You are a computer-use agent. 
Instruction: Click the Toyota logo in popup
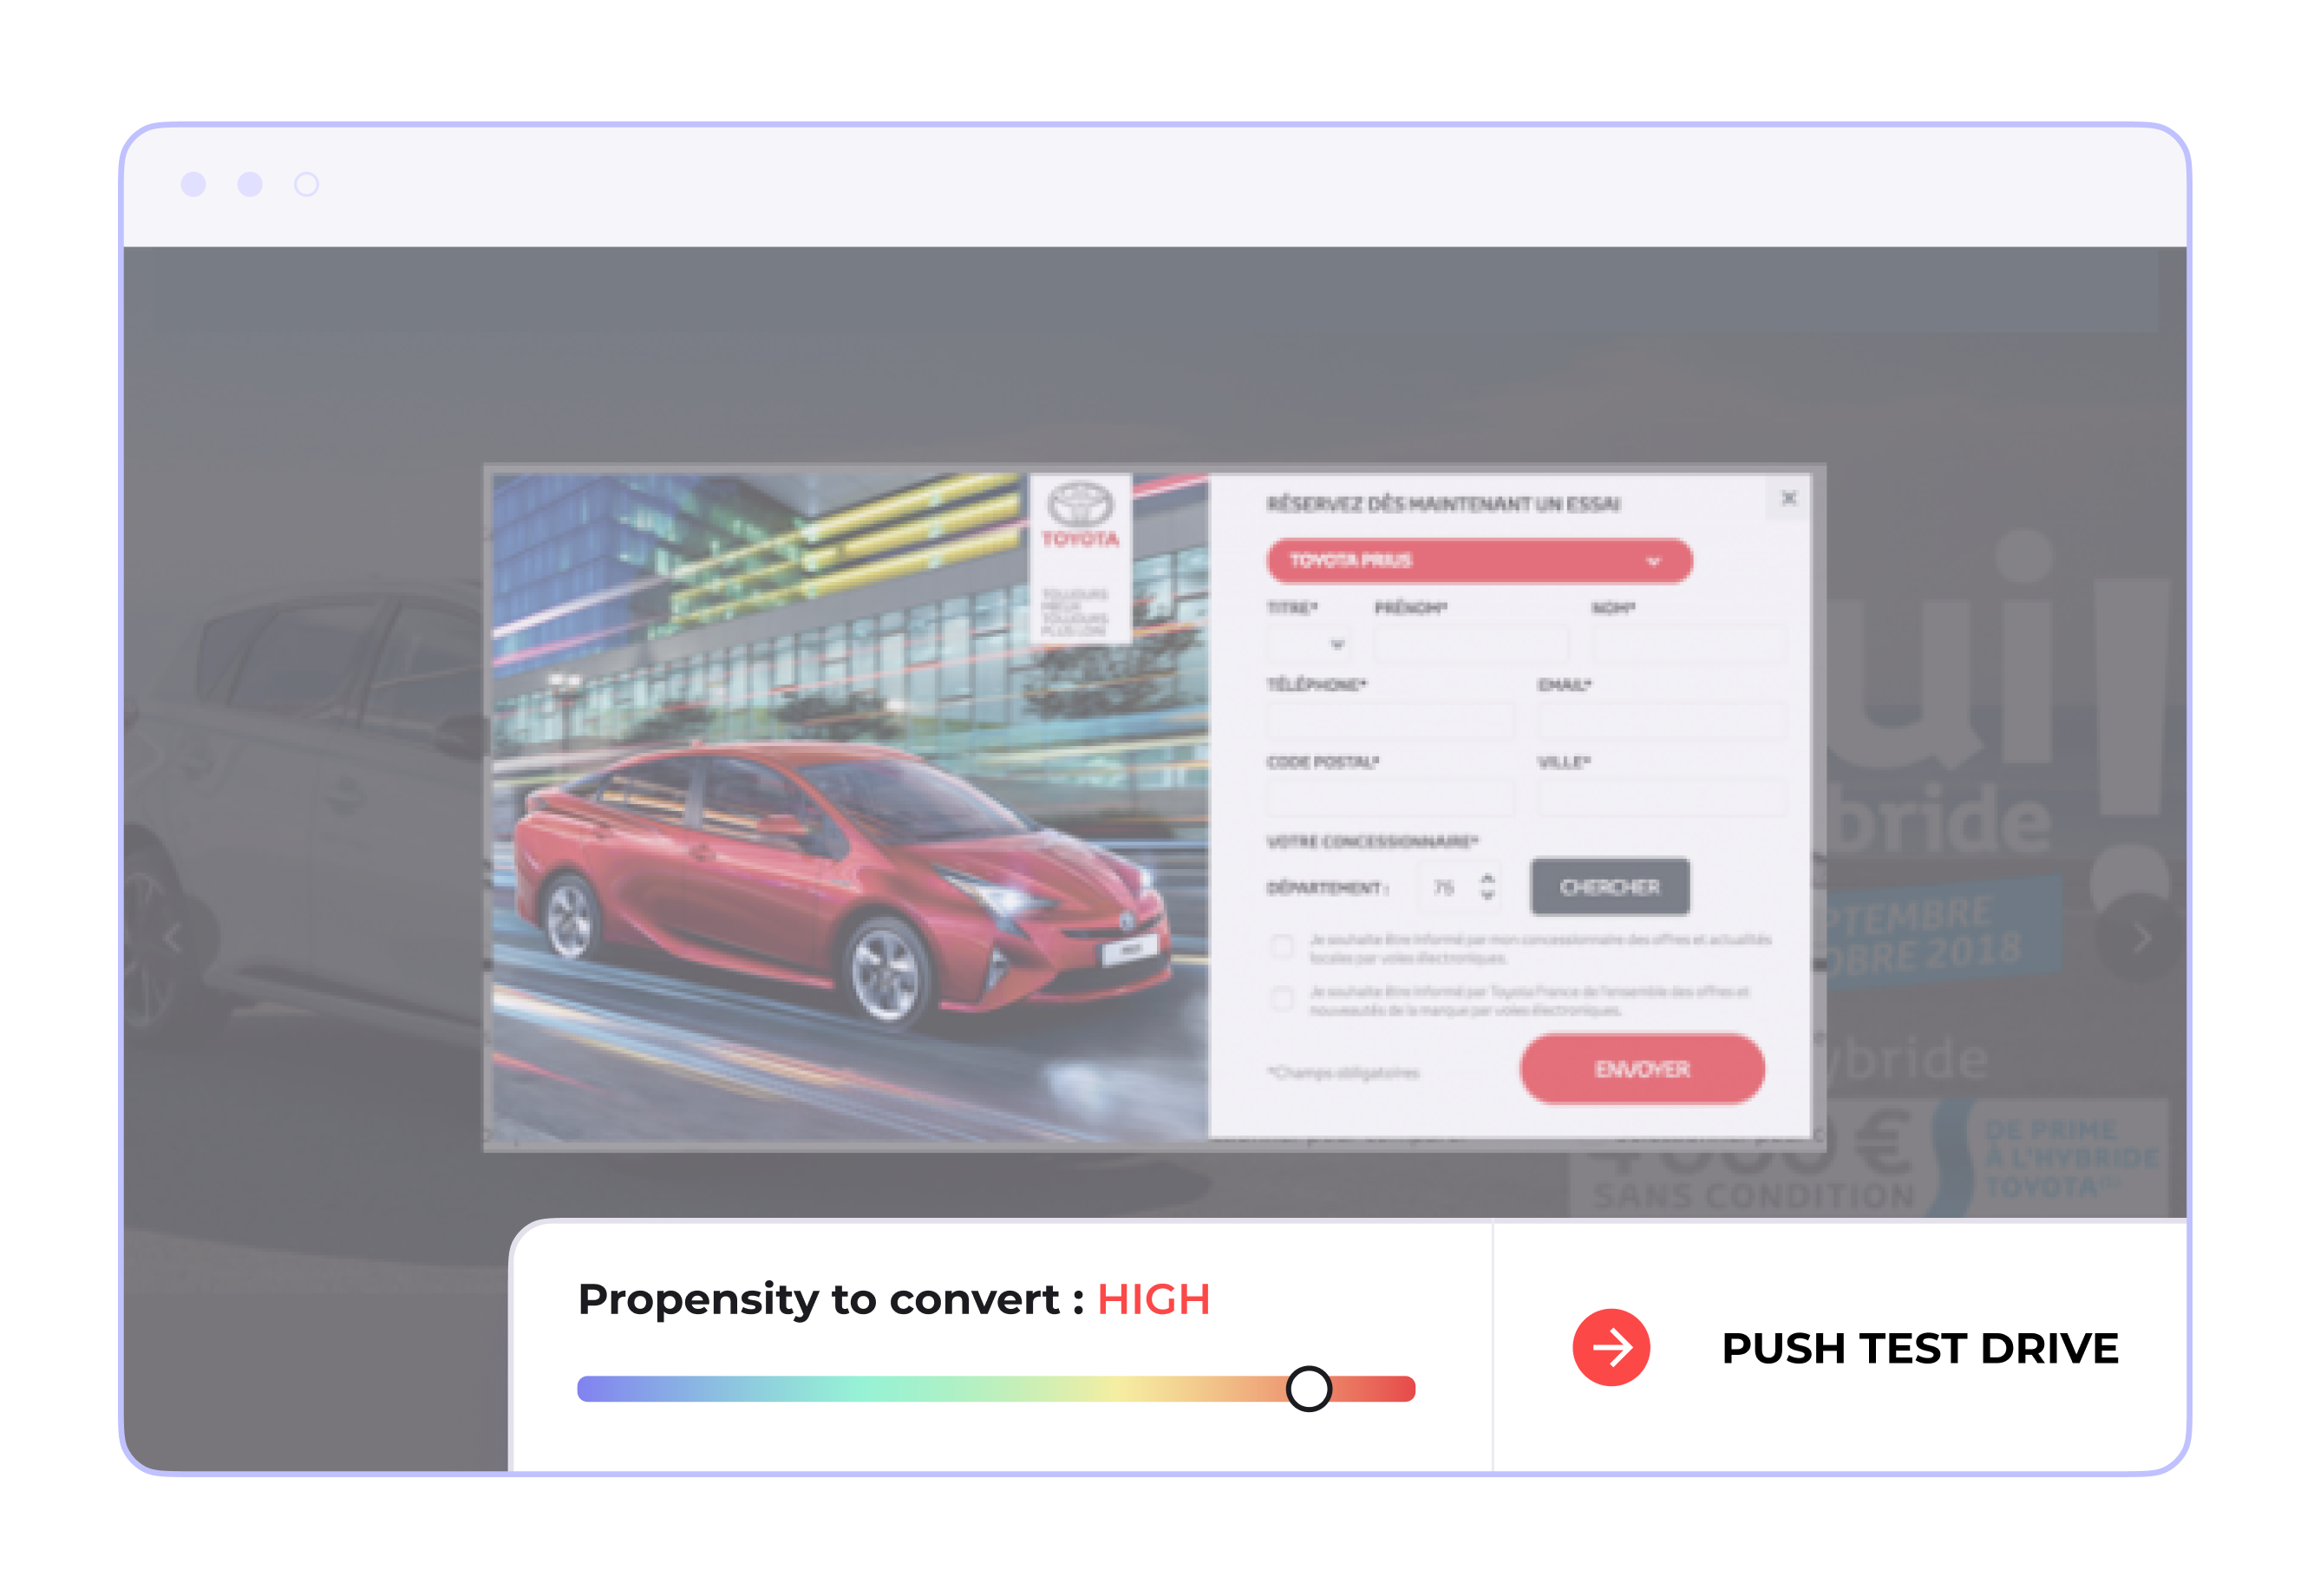point(1080,515)
